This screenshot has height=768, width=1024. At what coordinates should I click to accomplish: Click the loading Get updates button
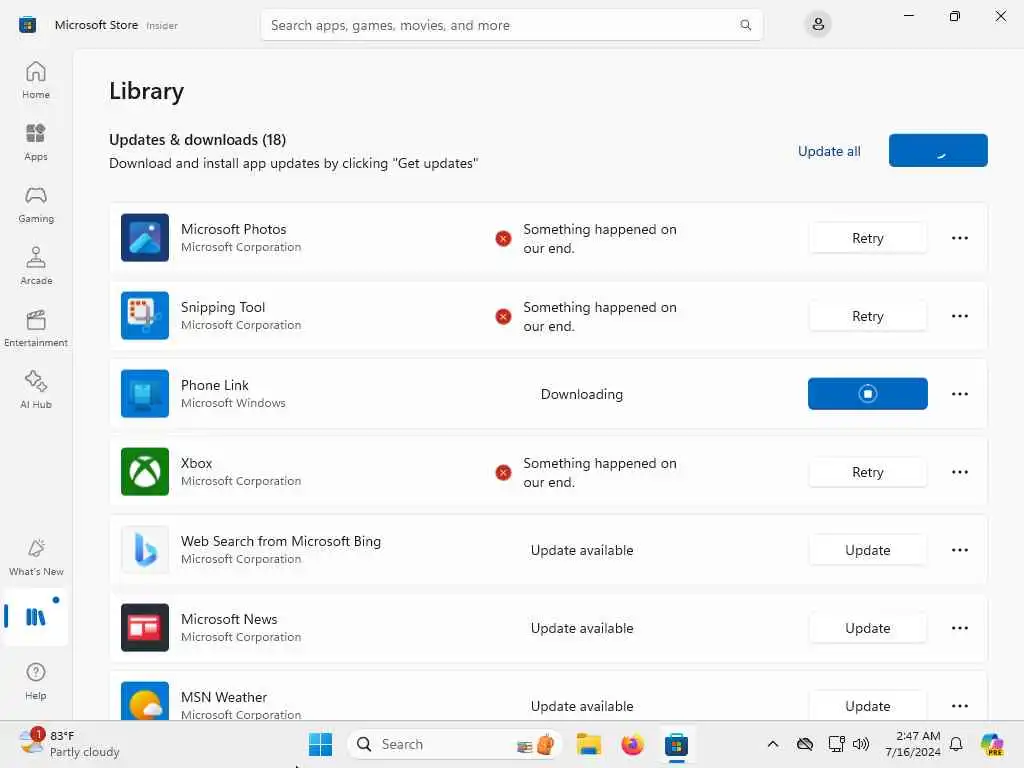[938, 151]
